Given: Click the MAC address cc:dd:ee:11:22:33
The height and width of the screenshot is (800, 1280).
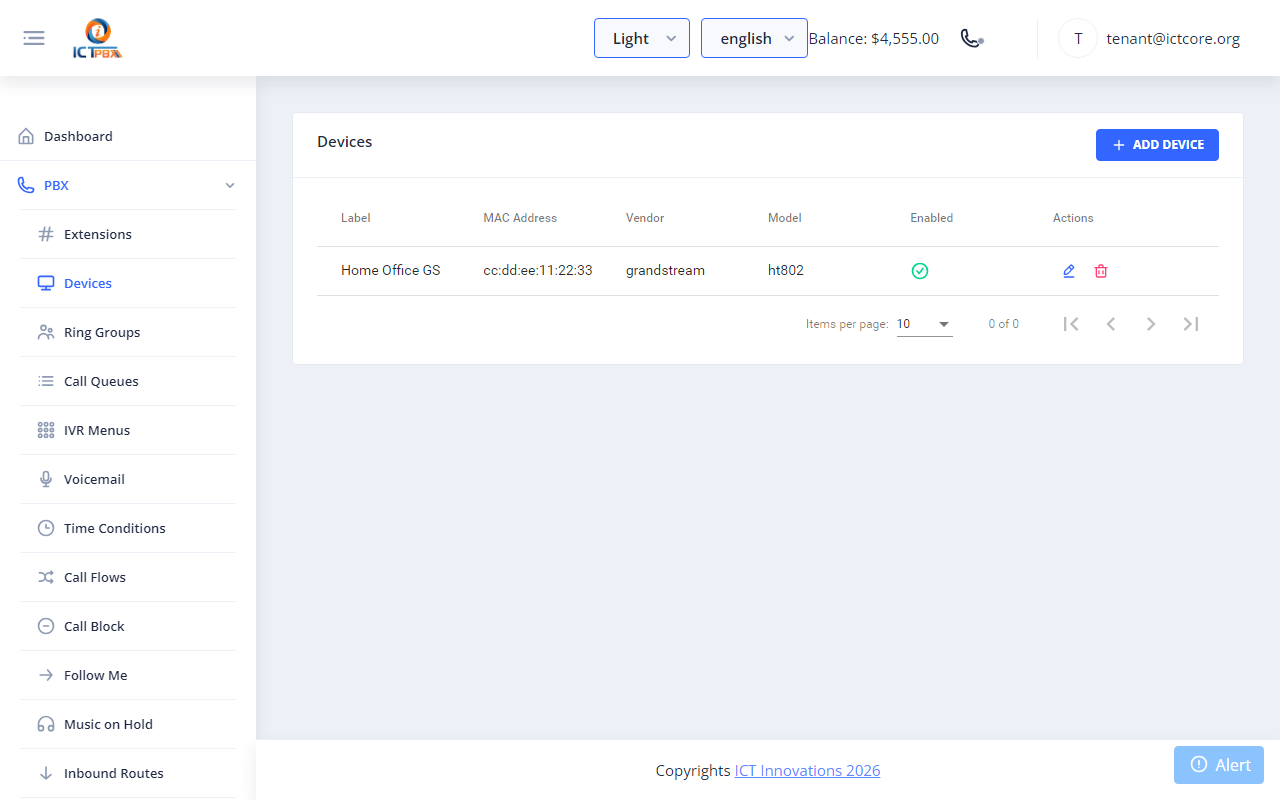Looking at the screenshot, I should coord(538,271).
